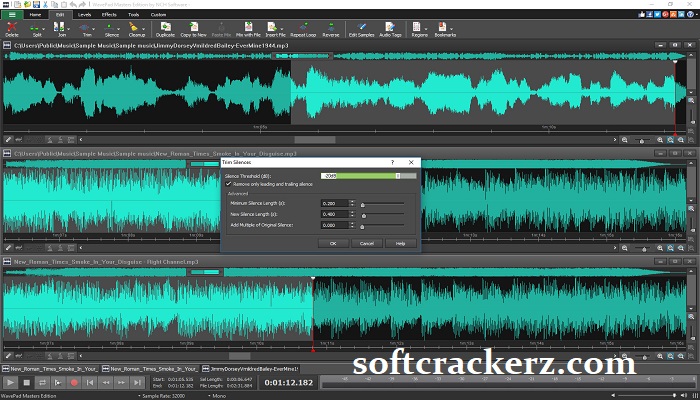700x400 pixels.
Task: Switch to the Tools ribbon tab
Action: click(133, 15)
